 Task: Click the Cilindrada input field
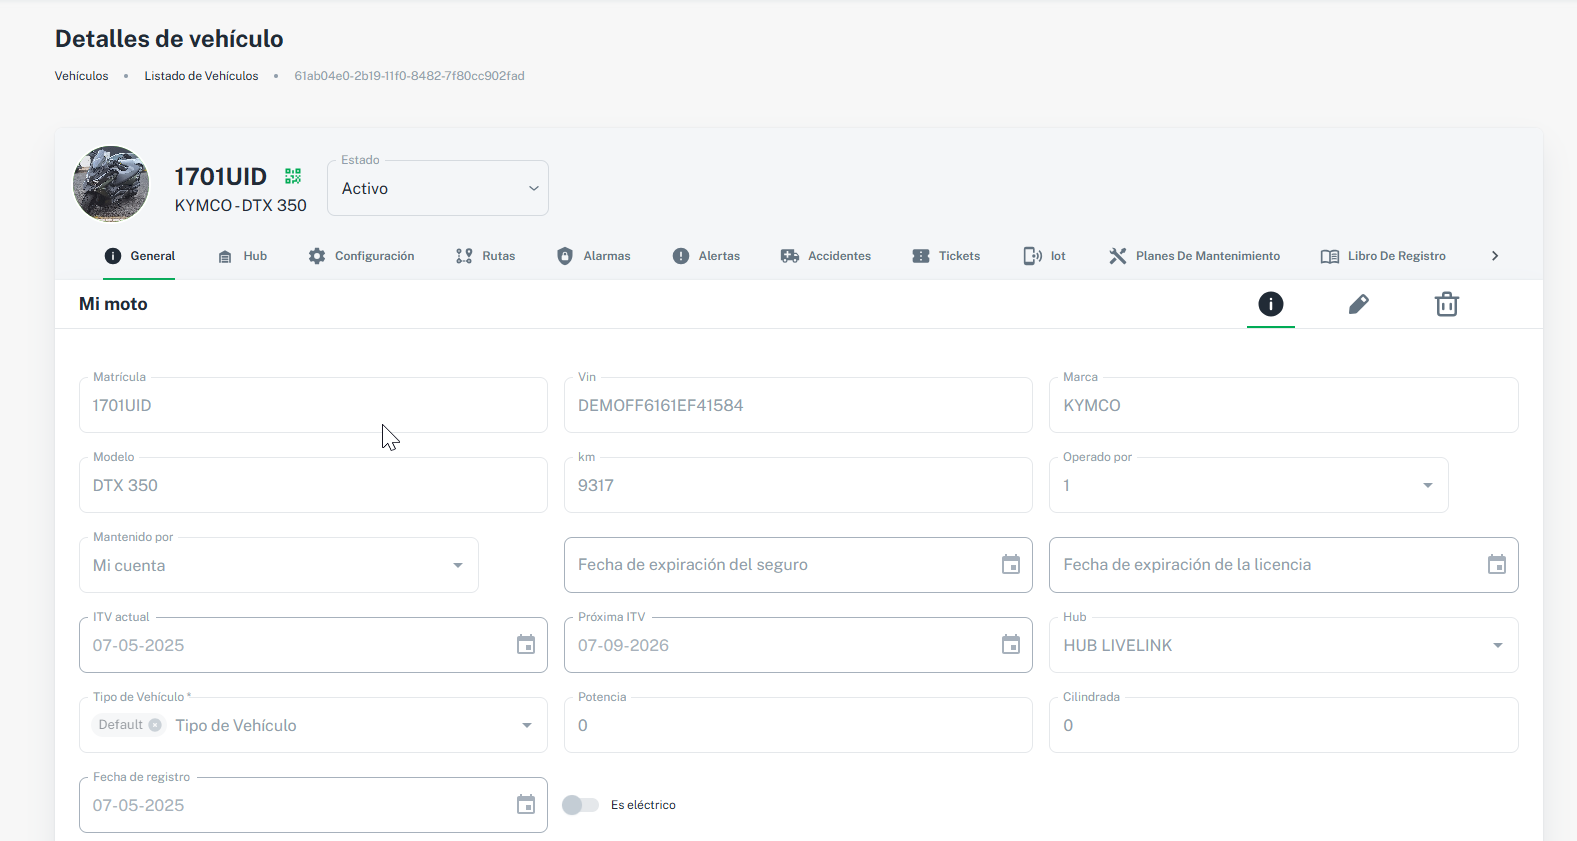[1284, 725]
